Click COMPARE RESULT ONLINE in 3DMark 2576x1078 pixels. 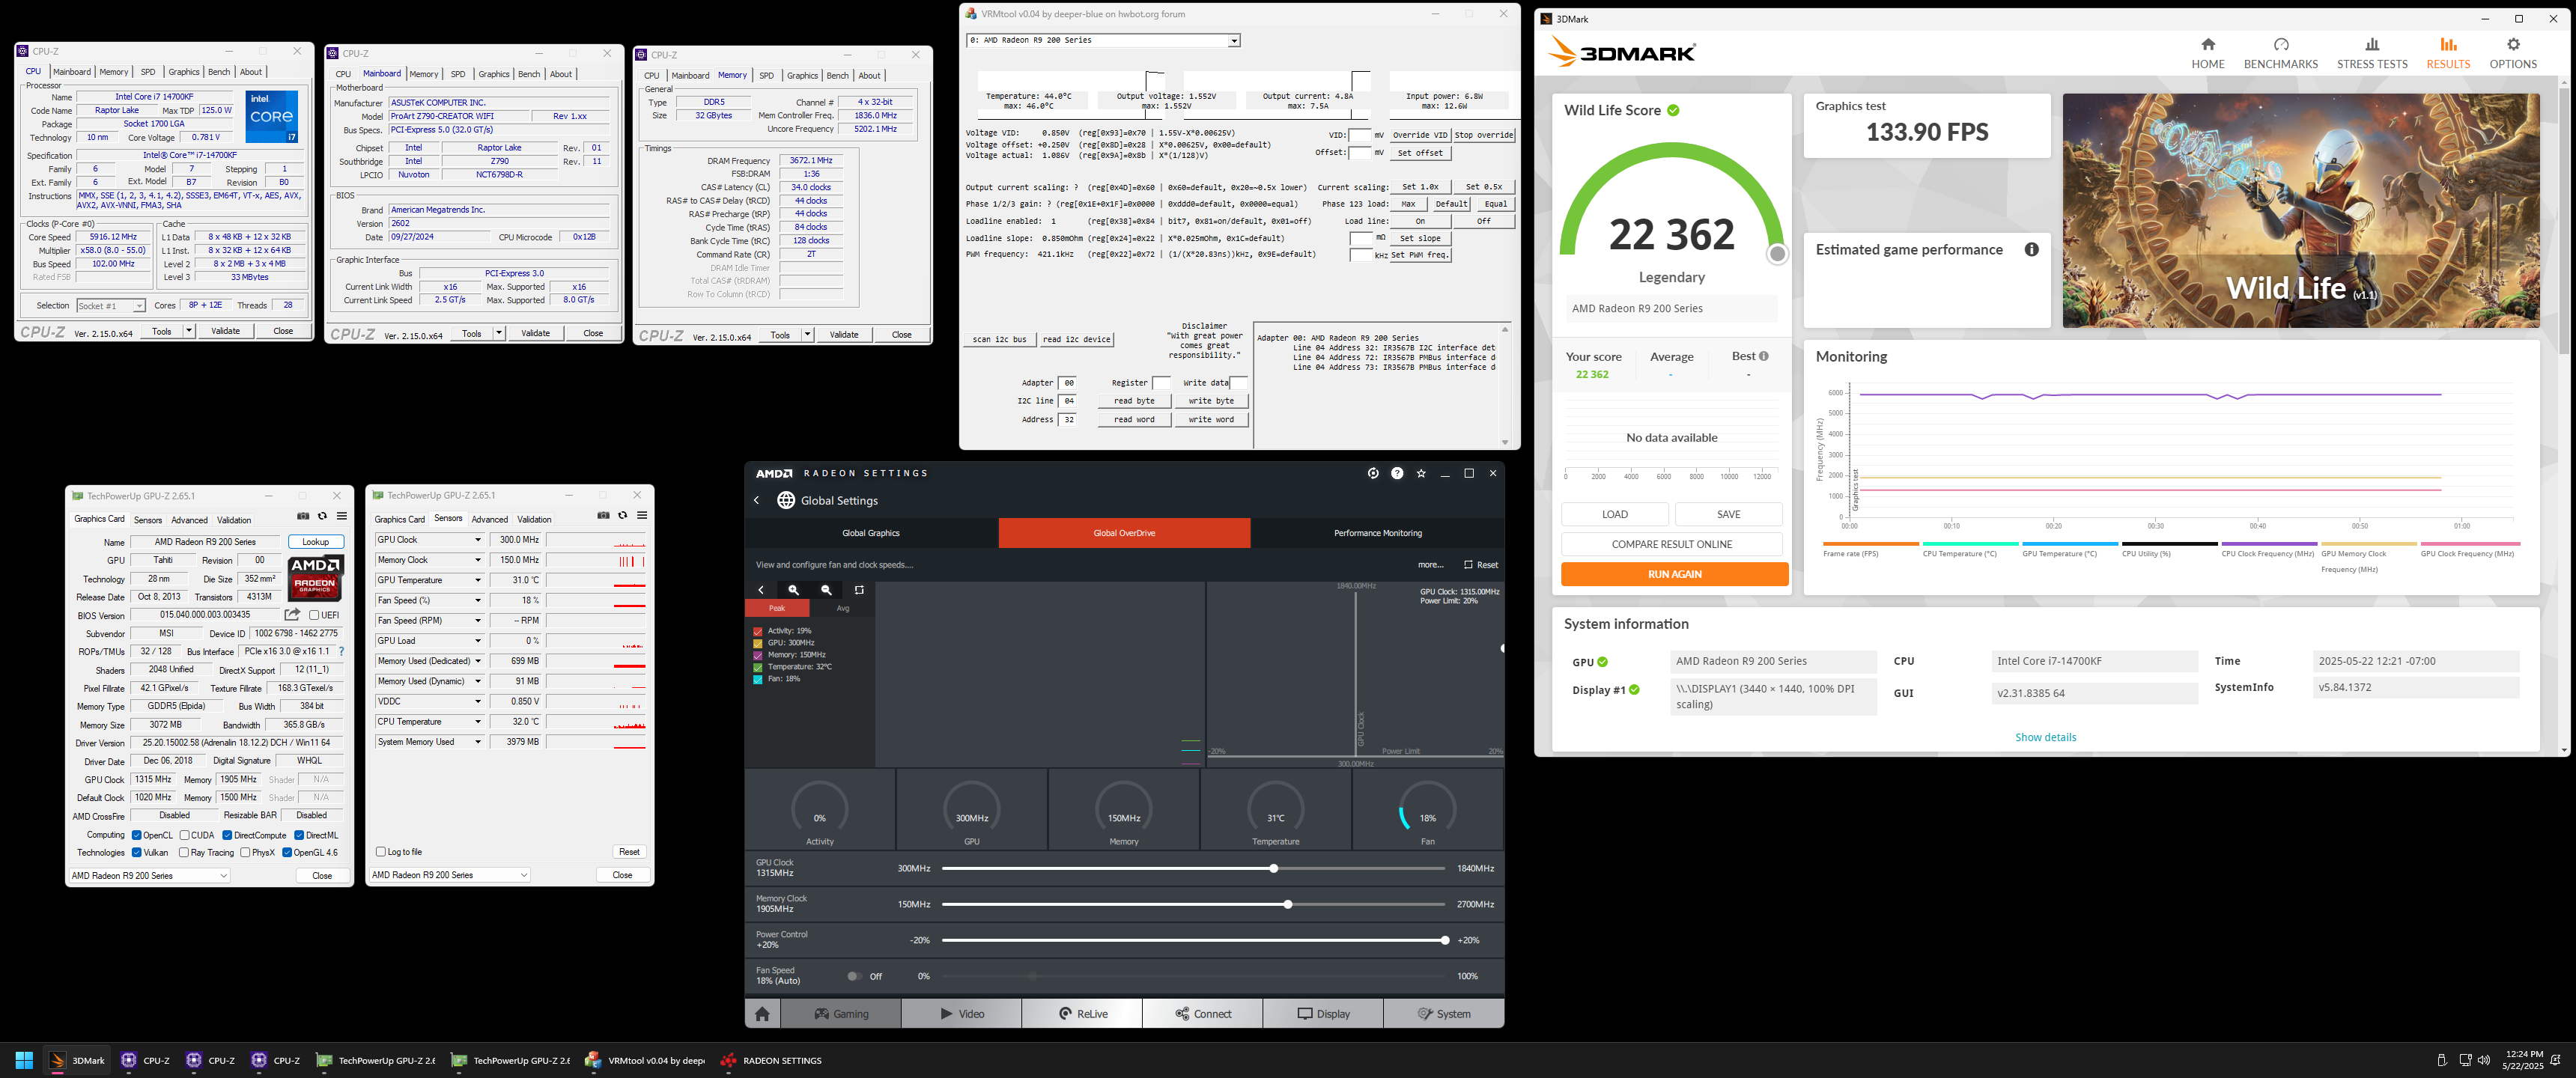pos(1671,544)
